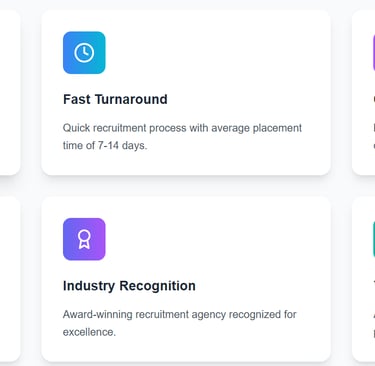Click the word "Recognition" in the title
This screenshot has width=375, height=366.
point(158,286)
